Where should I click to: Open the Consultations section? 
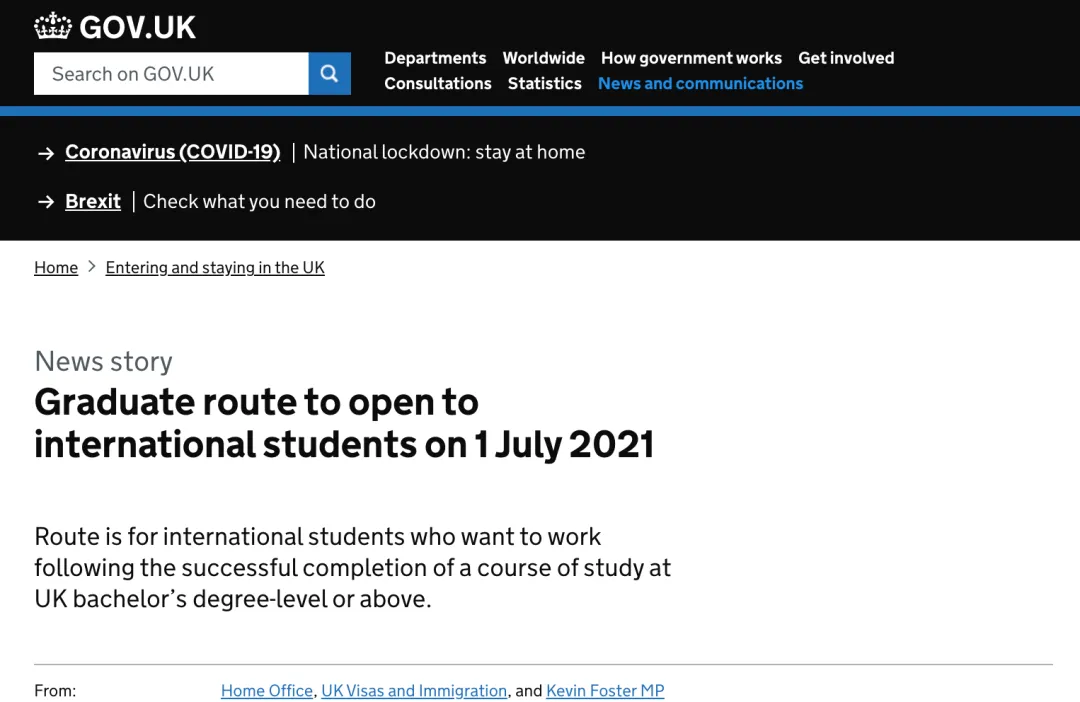(438, 83)
